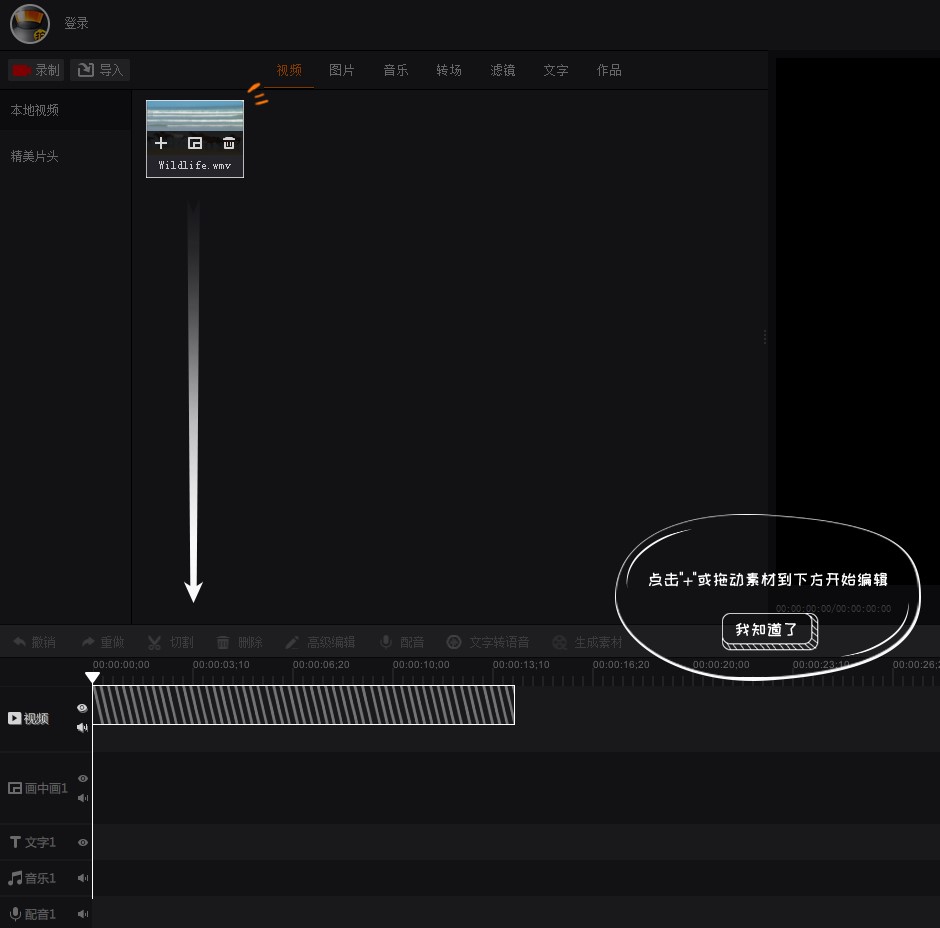Click the 切割 scissors tool

pyautogui.click(x=170, y=642)
